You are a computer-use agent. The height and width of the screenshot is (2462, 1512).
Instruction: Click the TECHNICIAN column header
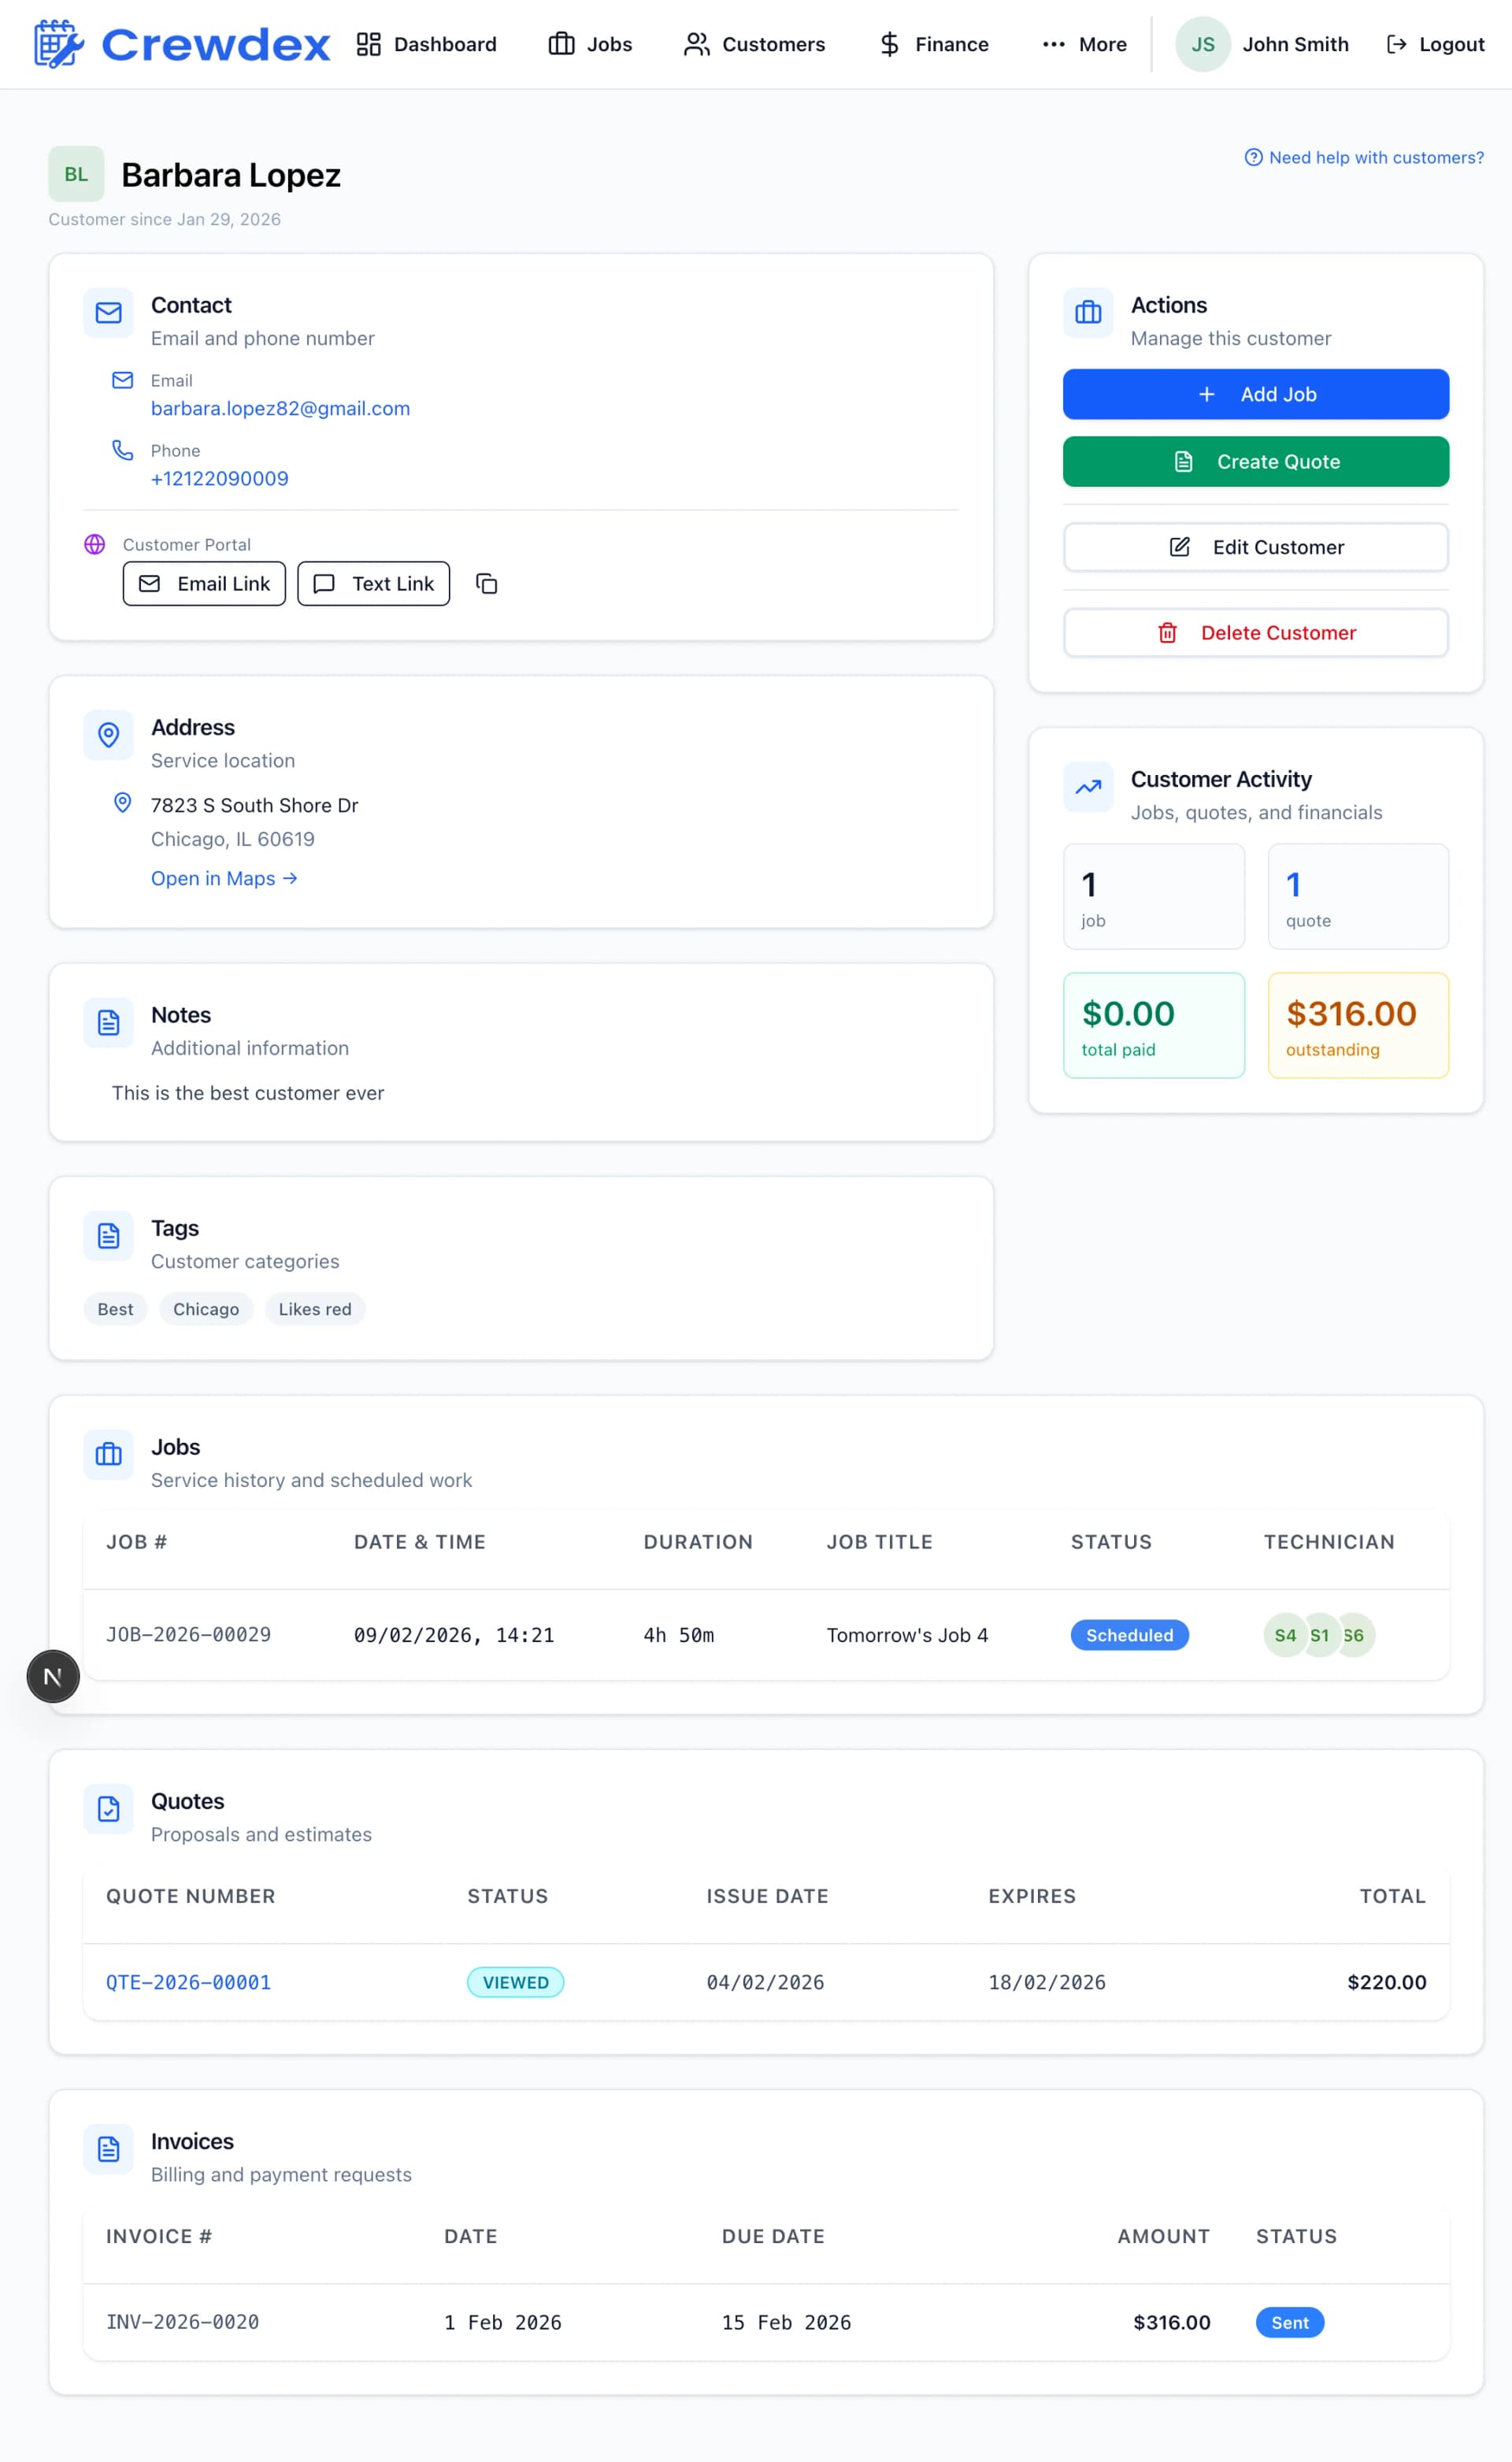(1329, 1542)
